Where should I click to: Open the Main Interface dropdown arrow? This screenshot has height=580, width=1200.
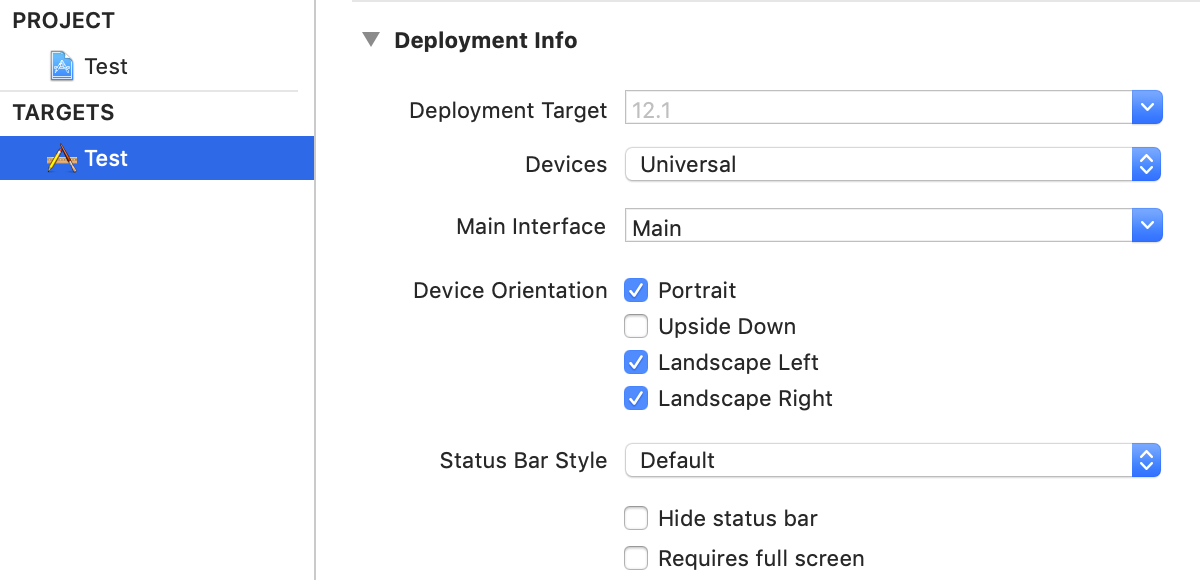pos(1147,226)
